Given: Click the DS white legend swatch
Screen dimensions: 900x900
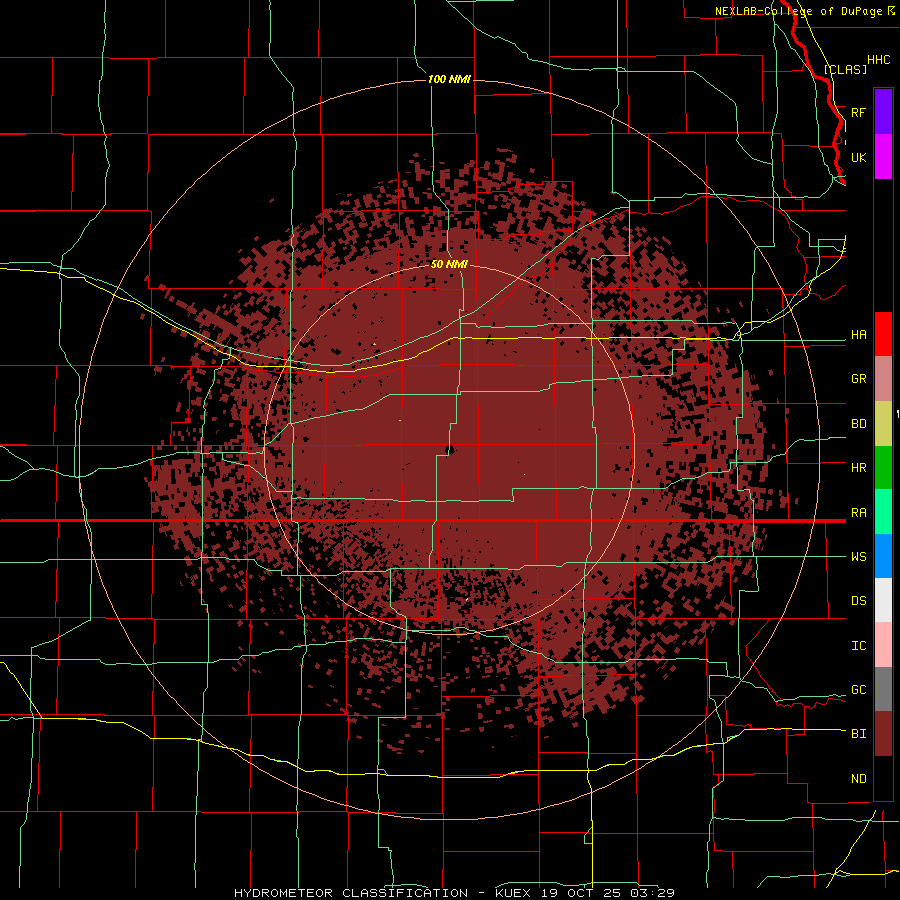Looking at the screenshot, I should [x=883, y=600].
